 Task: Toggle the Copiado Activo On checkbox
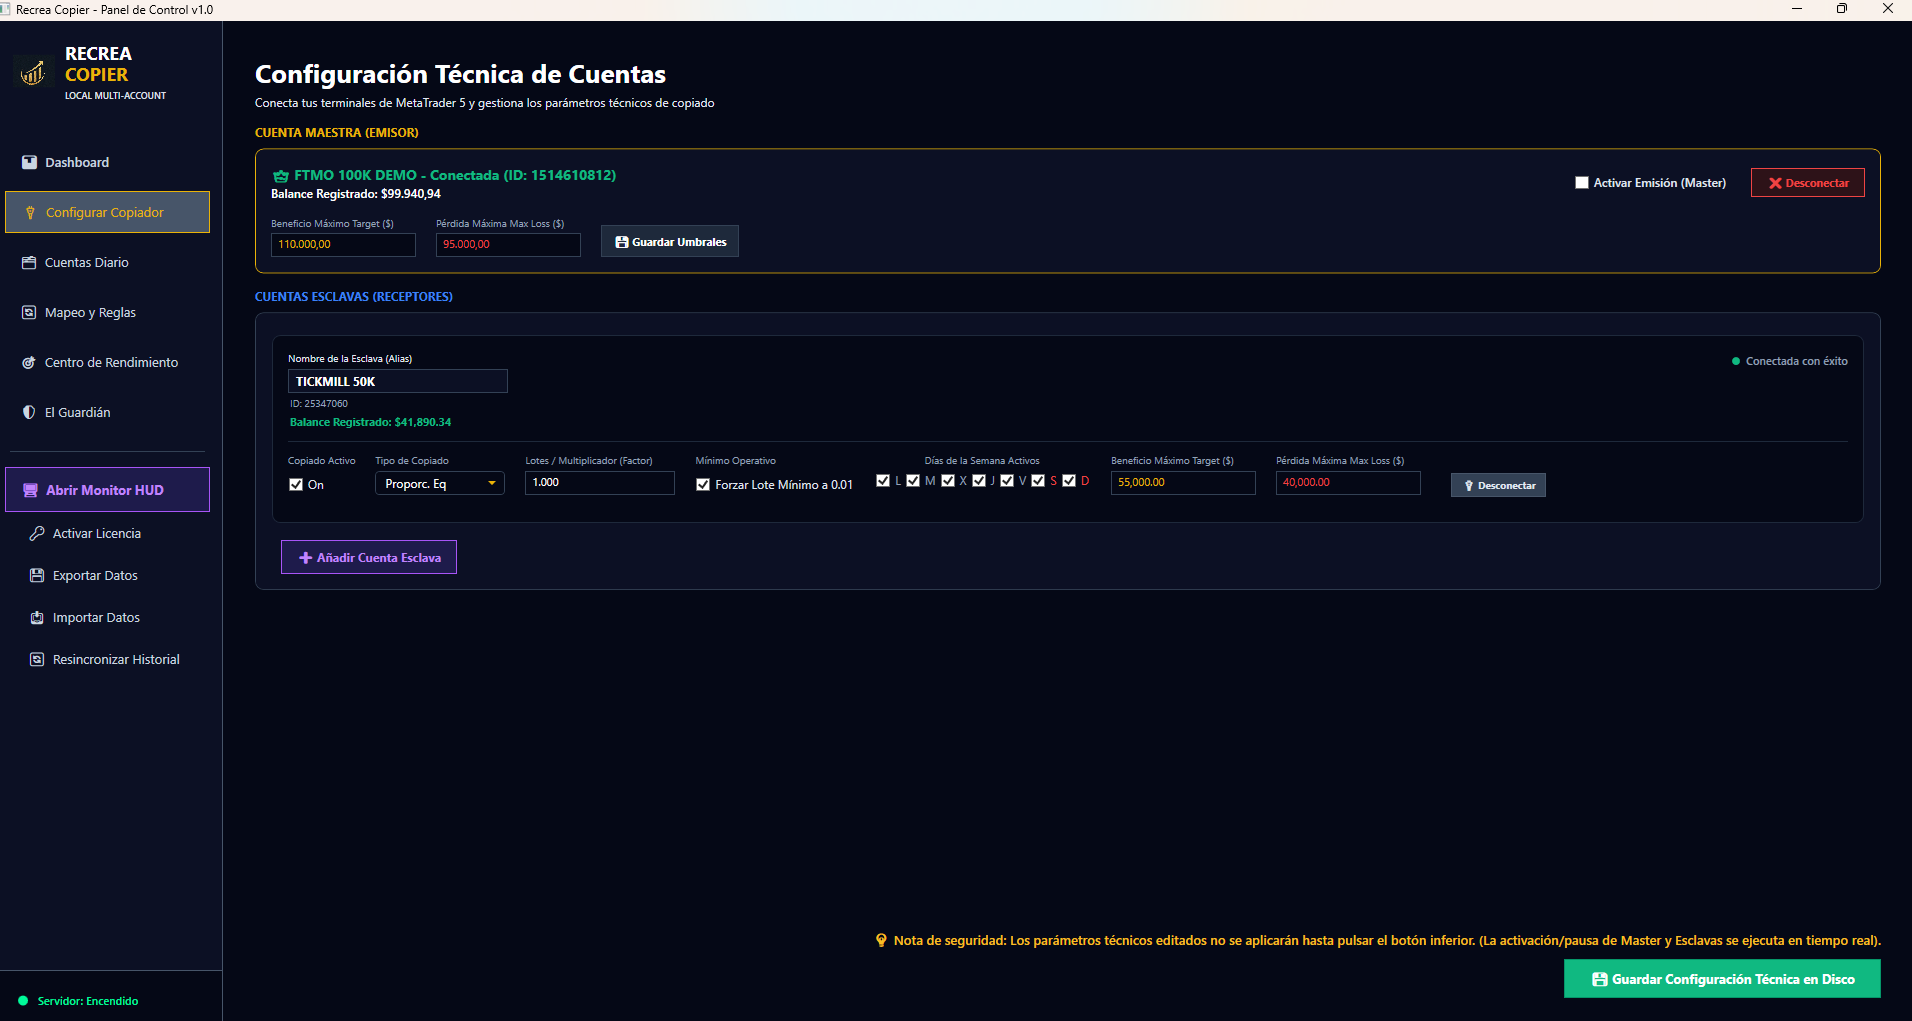[296, 484]
